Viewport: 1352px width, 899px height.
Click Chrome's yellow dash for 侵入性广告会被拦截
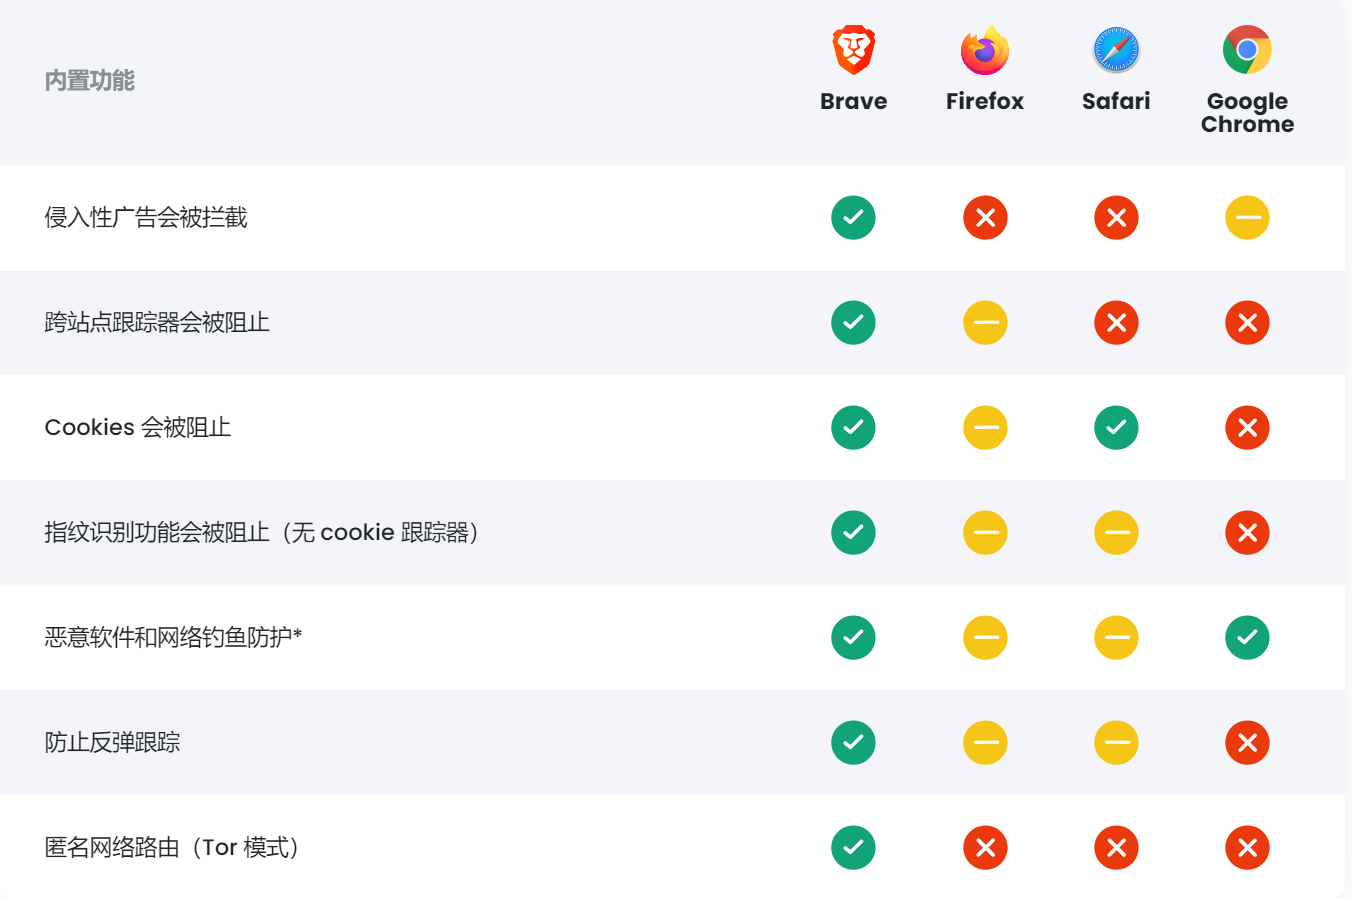coord(1247,218)
